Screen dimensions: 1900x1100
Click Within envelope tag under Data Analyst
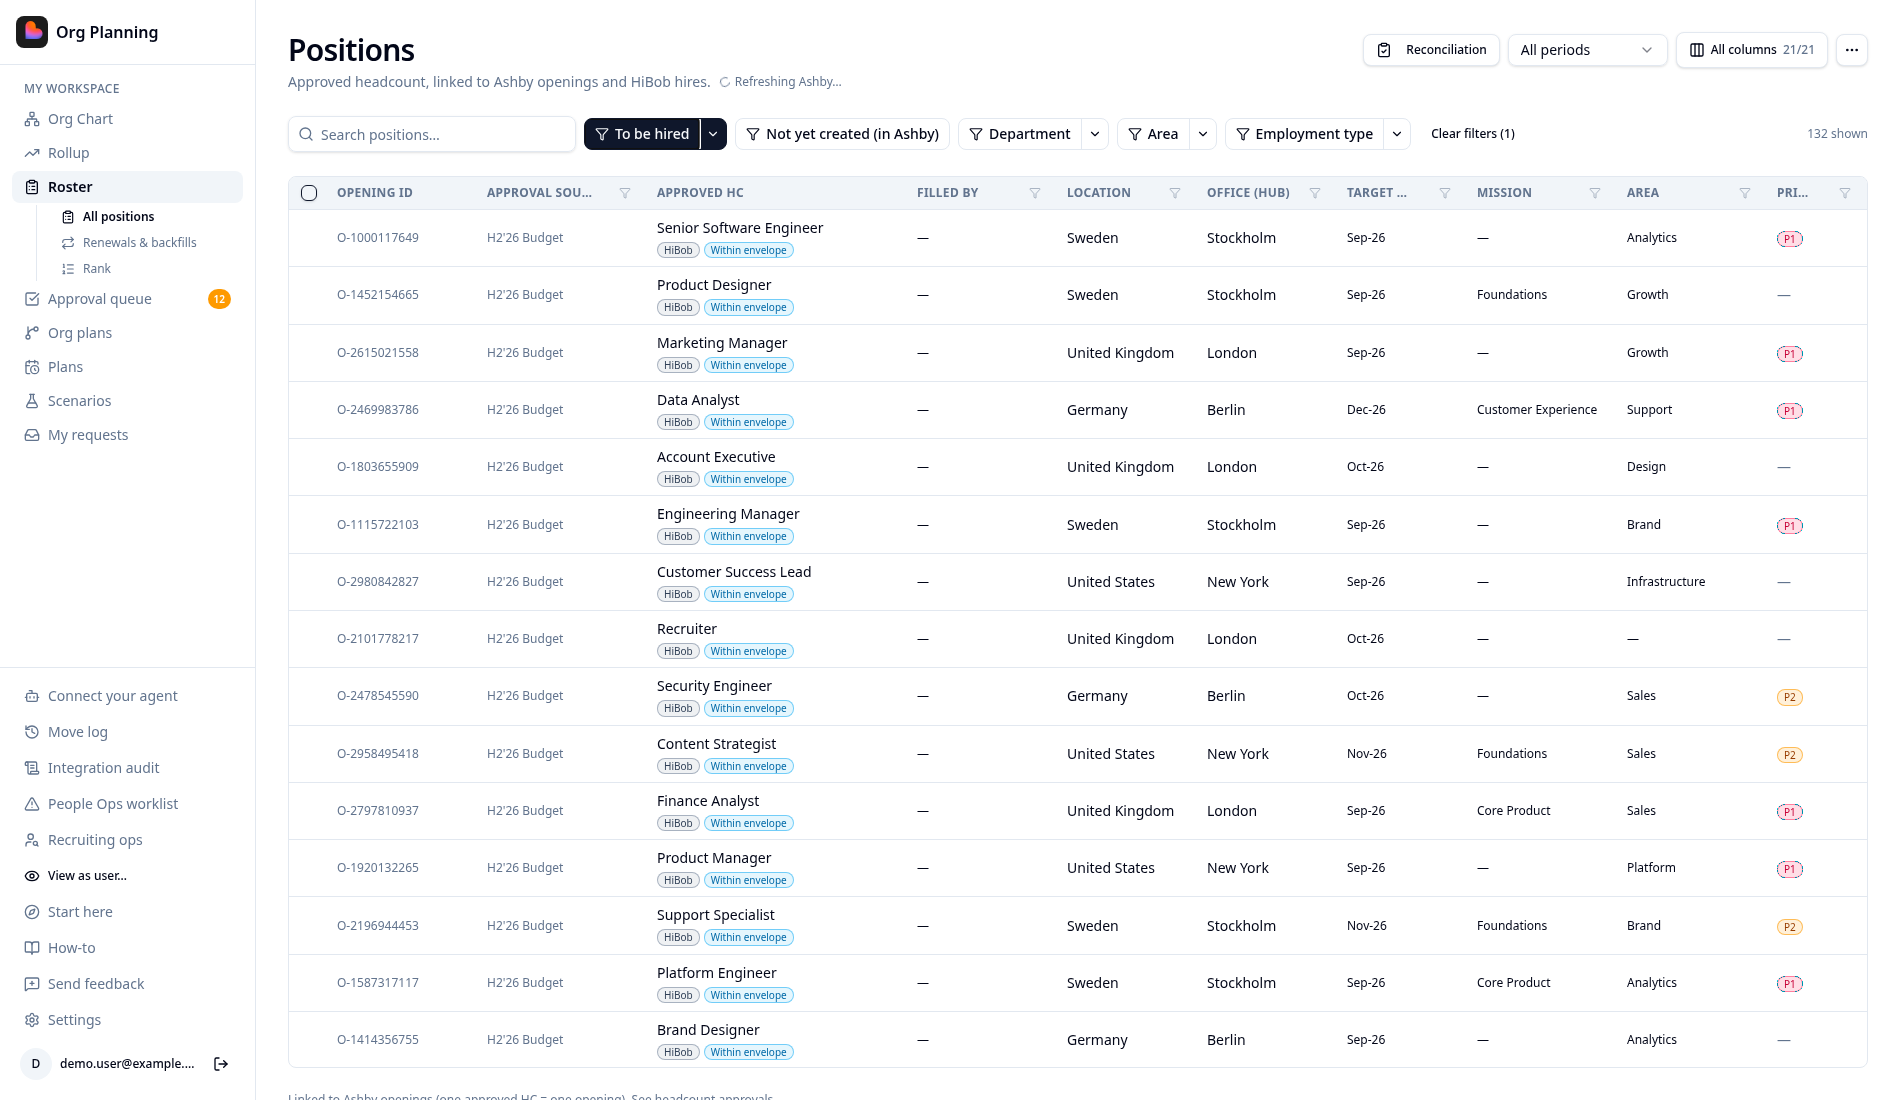749,423
